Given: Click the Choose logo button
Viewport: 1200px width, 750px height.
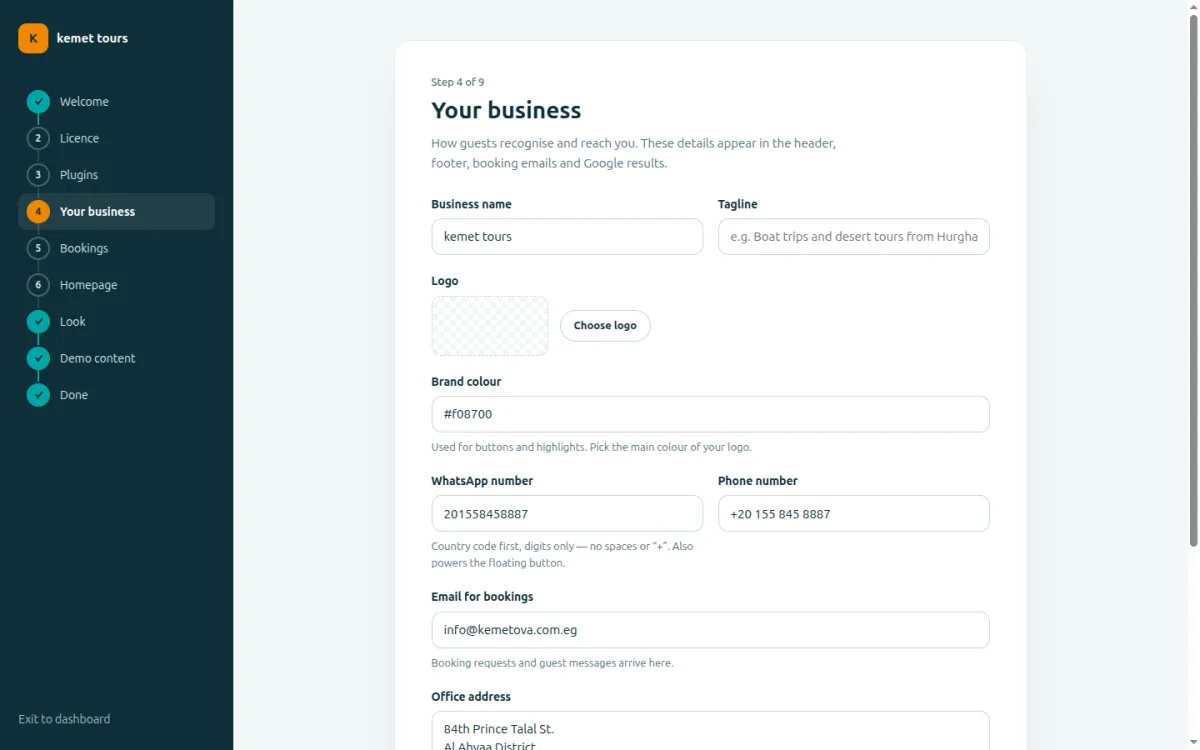Looking at the screenshot, I should [x=605, y=325].
